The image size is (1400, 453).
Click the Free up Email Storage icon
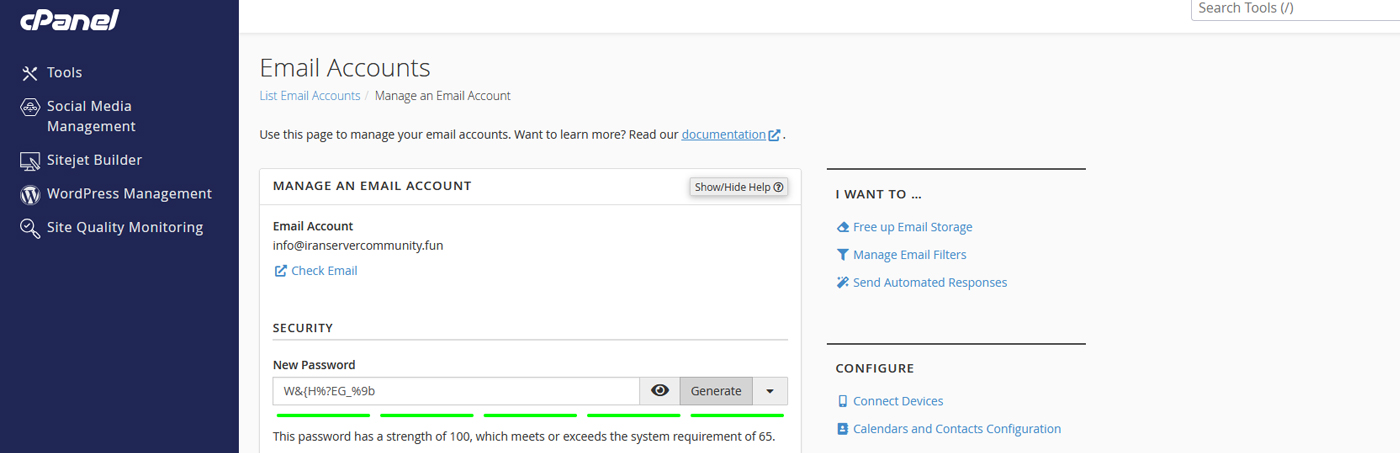[842, 228]
